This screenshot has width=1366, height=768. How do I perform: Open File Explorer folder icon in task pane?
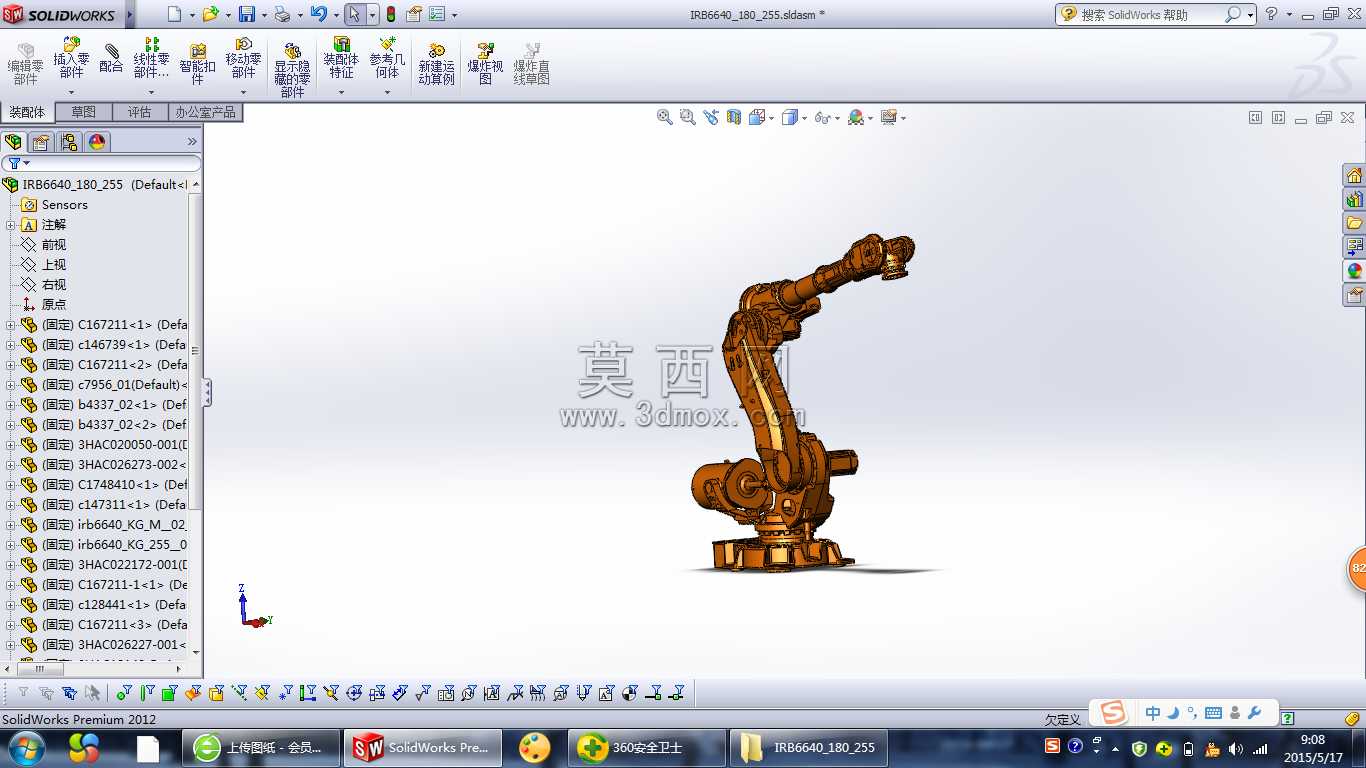[x=1354, y=223]
